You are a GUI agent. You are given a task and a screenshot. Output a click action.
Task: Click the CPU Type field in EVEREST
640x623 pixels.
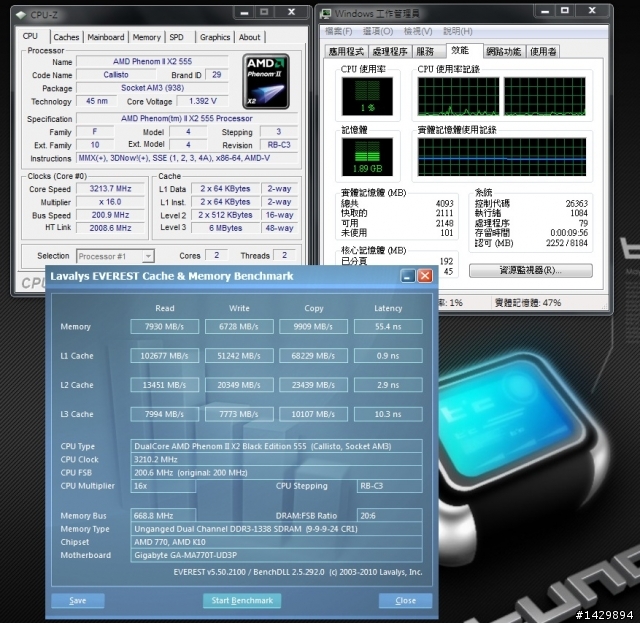pos(276,446)
